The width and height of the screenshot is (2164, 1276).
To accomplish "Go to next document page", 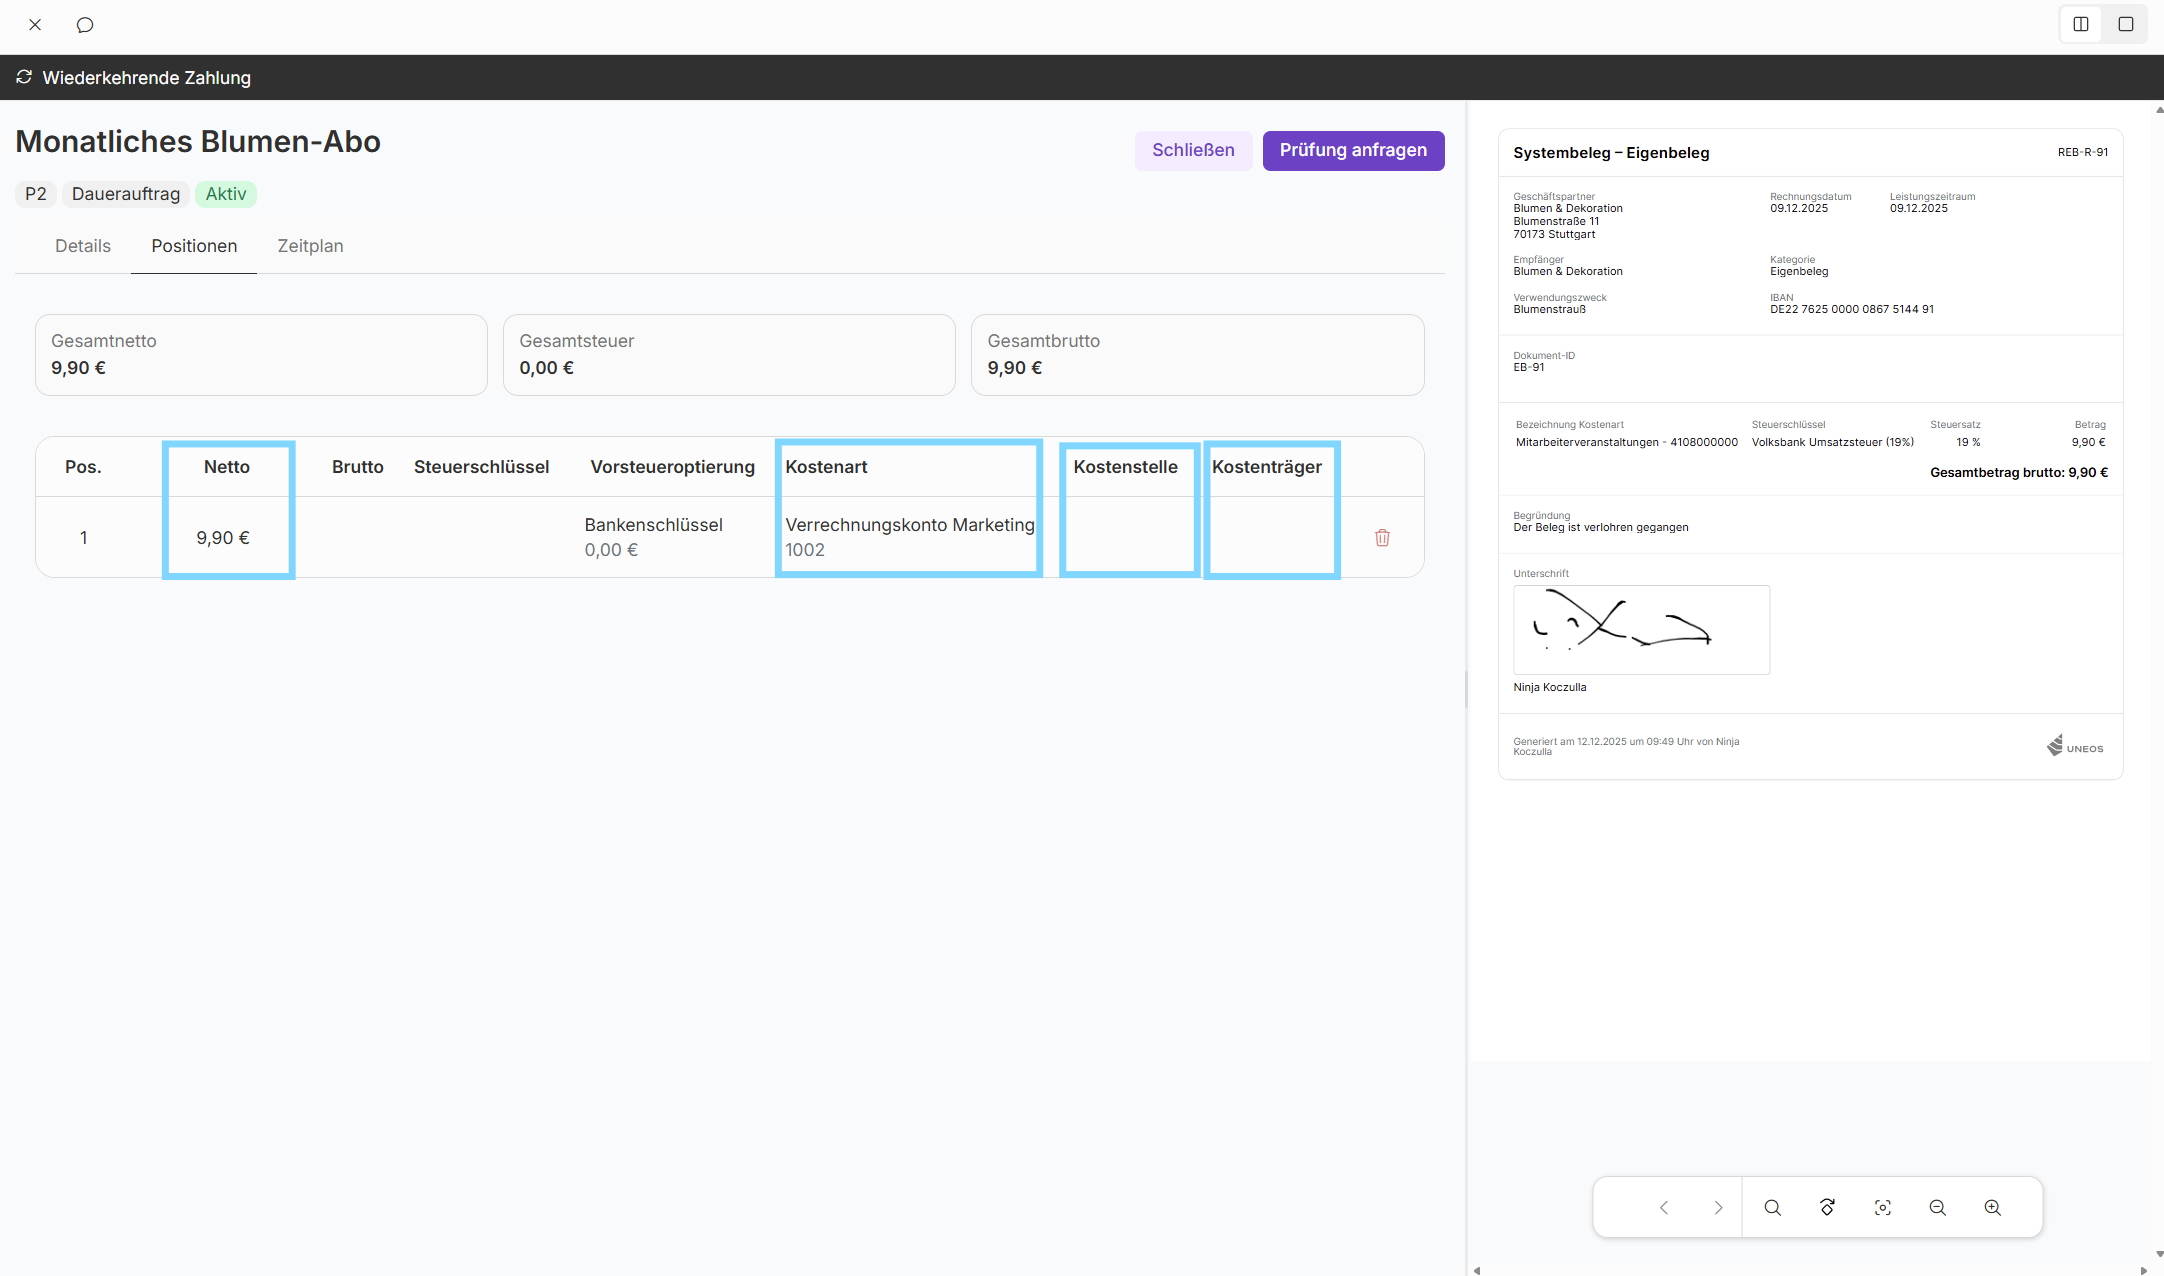I will point(1718,1208).
